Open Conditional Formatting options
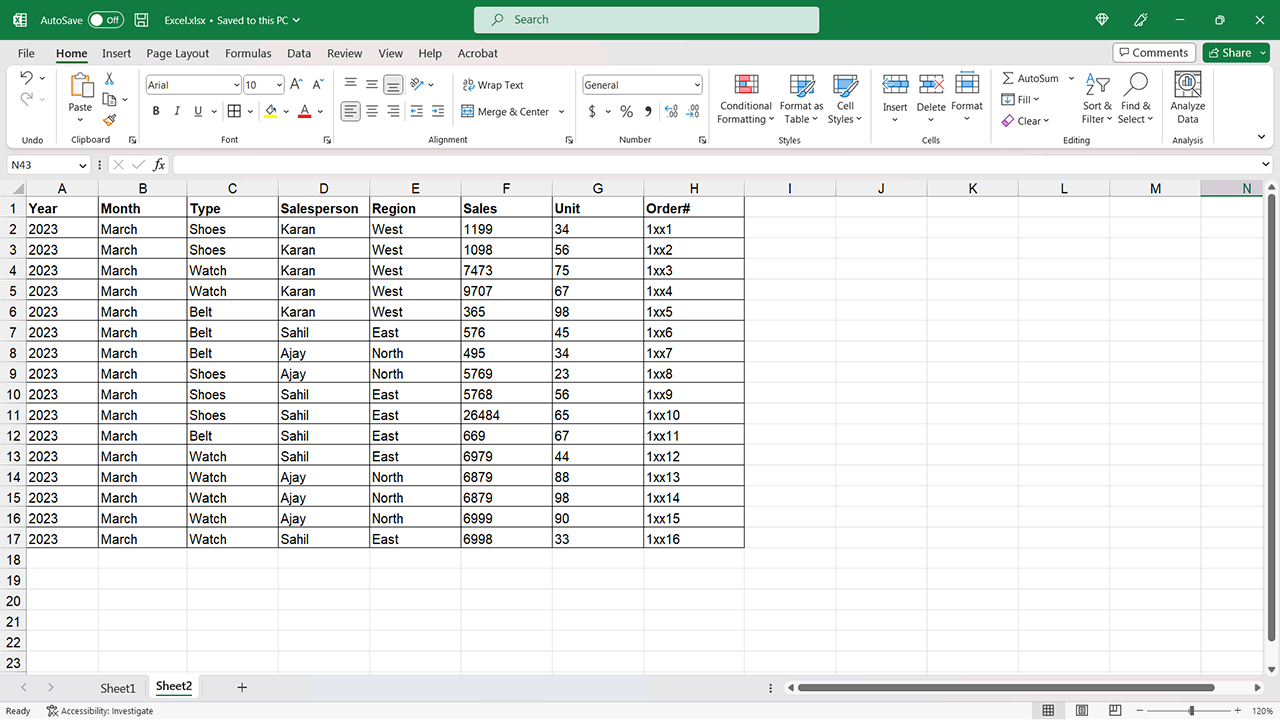The width and height of the screenshot is (1280, 720). tap(745, 98)
